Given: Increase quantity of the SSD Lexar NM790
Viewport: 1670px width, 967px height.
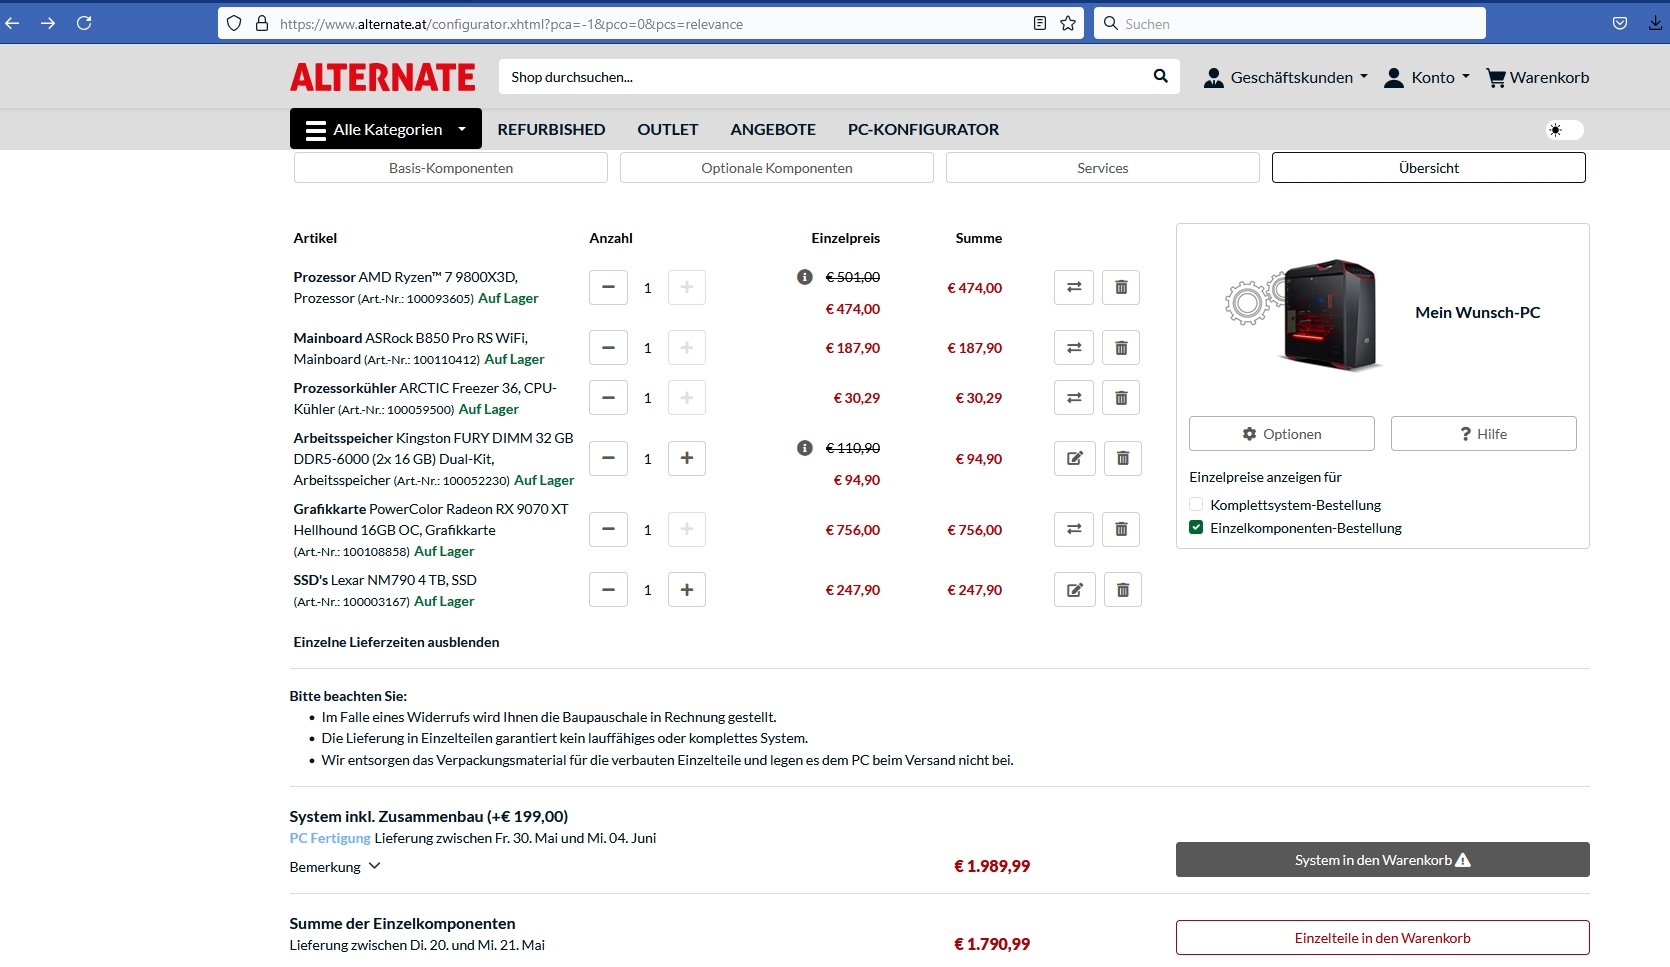Looking at the screenshot, I should click(687, 590).
